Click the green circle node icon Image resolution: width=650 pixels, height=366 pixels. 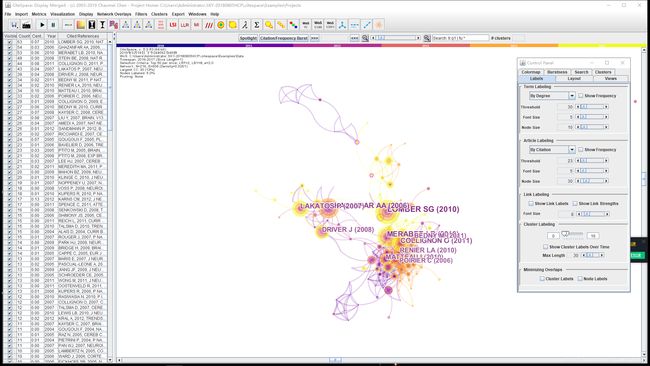221,25
